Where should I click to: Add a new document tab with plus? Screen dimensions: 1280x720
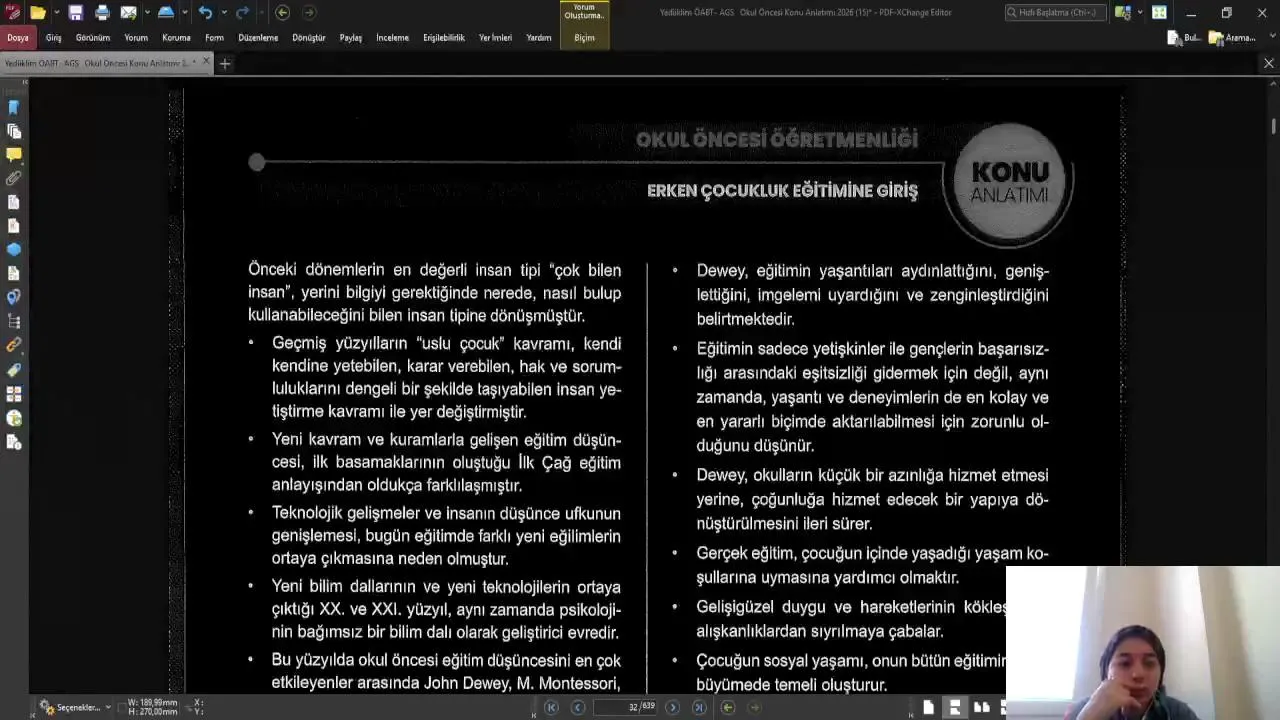coord(225,63)
